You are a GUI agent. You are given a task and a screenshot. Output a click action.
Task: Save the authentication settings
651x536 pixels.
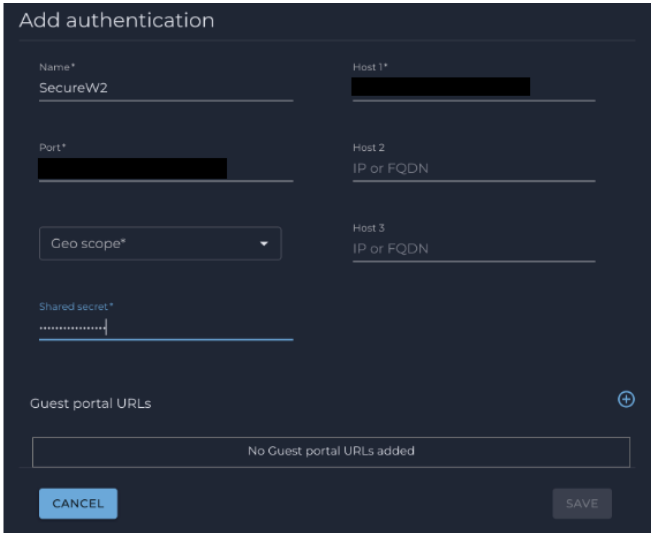pyautogui.click(x=582, y=504)
